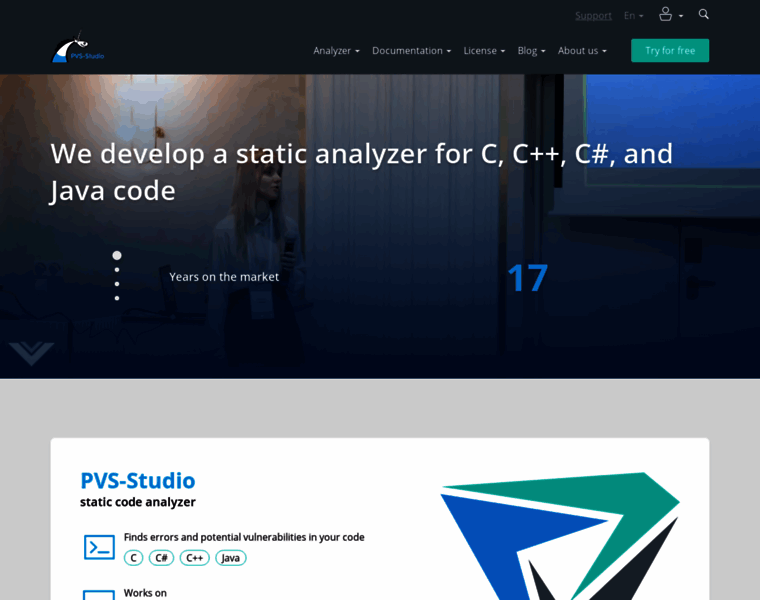Click the Works on text
The image size is (760, 600).
145,593
